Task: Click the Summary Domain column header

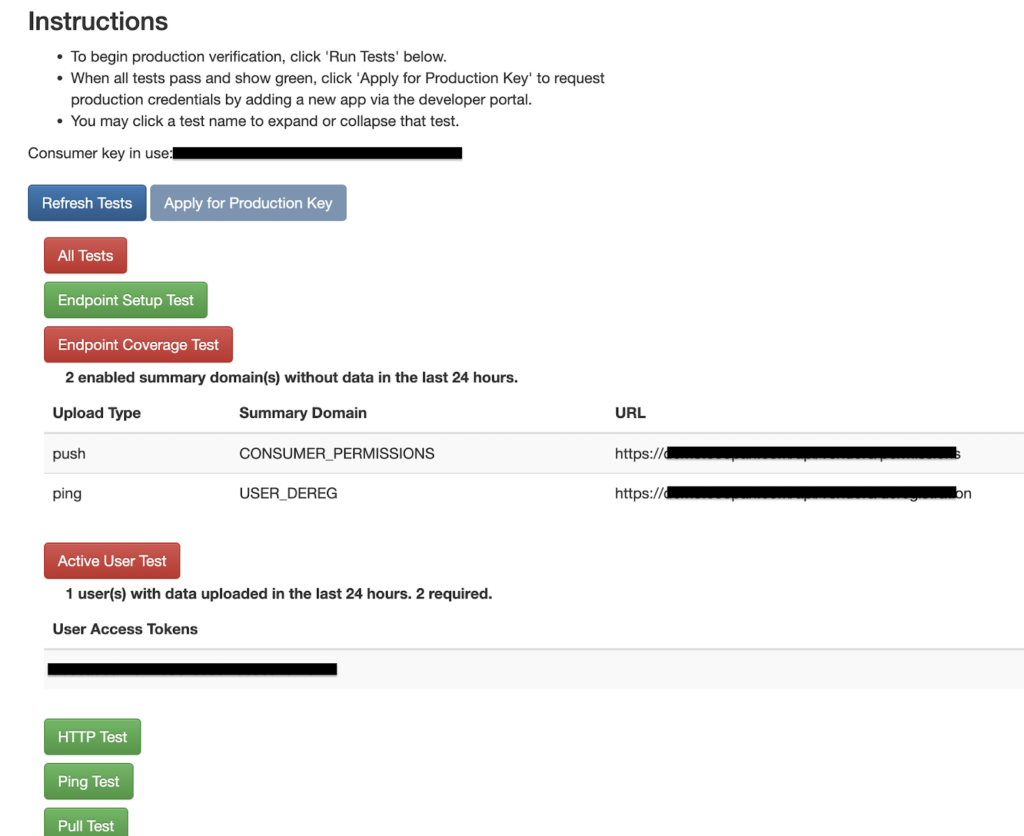Action: (x=303, y=413)
